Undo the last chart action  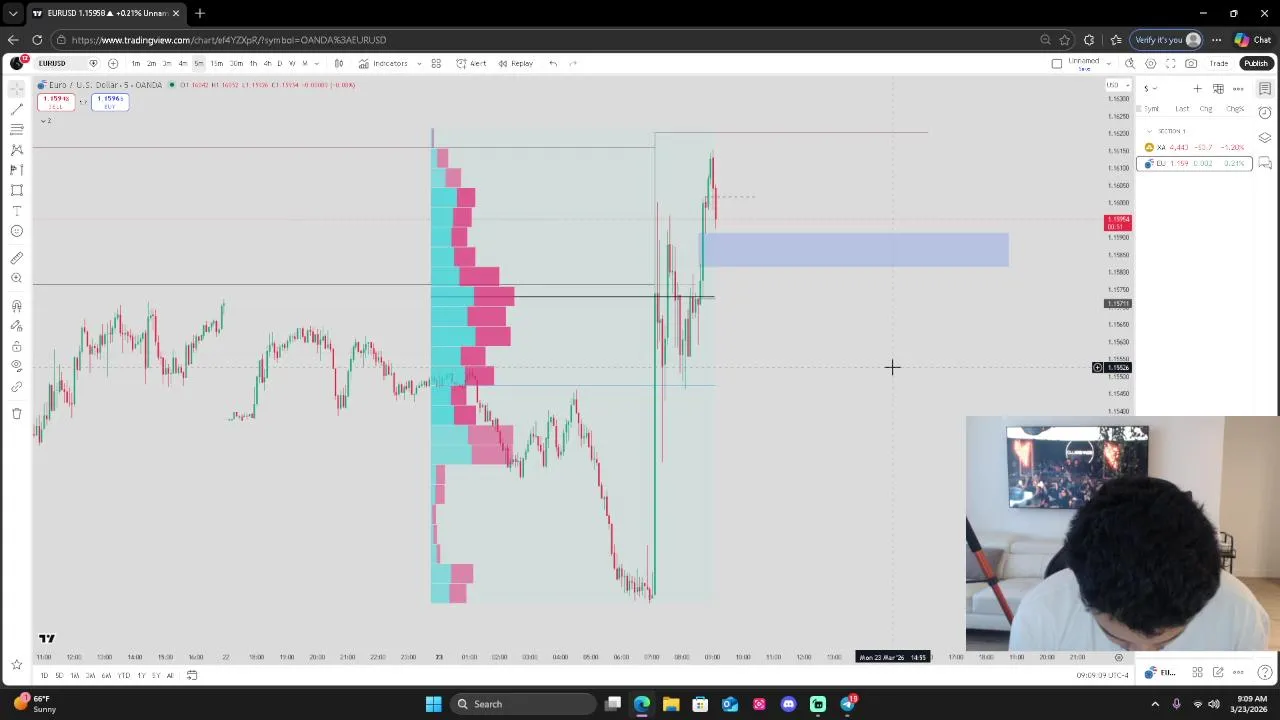coord(553,63)
